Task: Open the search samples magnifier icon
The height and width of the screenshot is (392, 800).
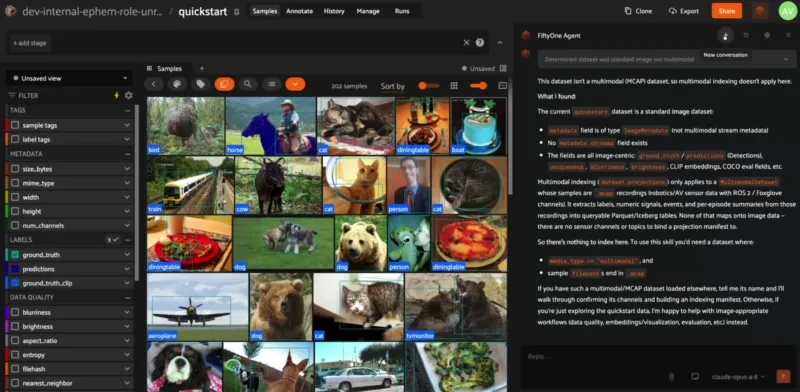Action: [x=248, y=84]
